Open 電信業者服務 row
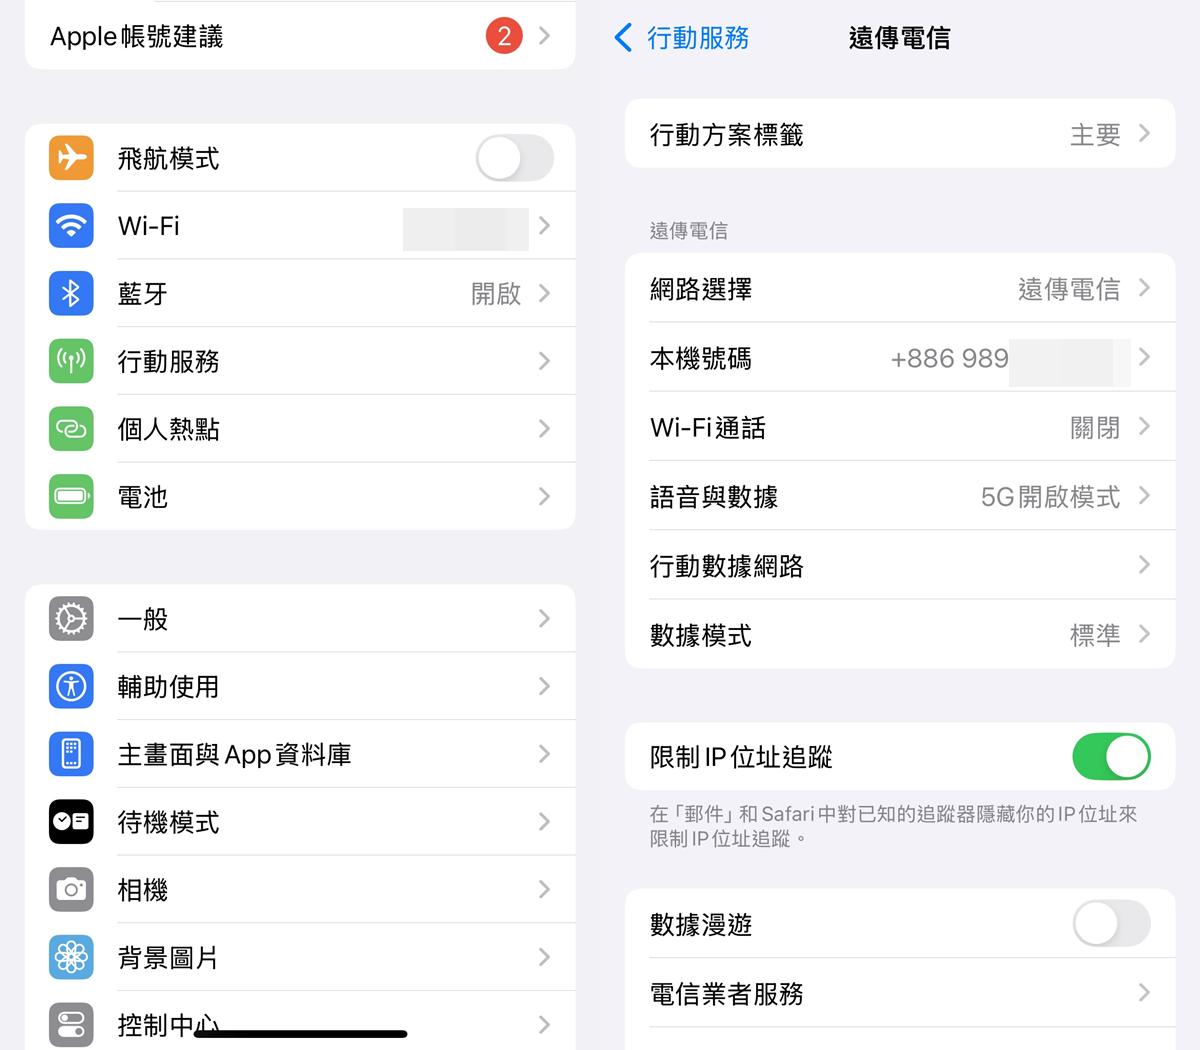Image resolution: width=1200 pixels, height=1050 pixels. [900, 993]
